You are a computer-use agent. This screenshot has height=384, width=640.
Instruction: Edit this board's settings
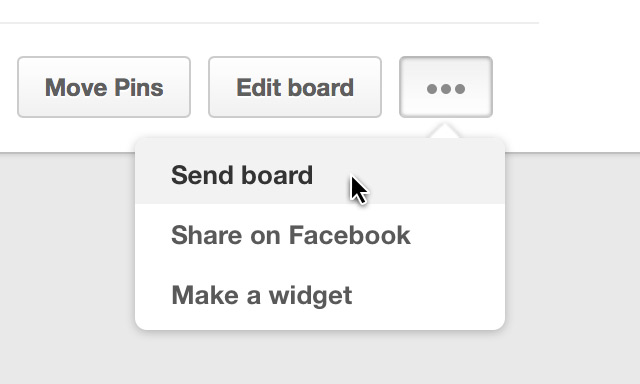(295, 87)
